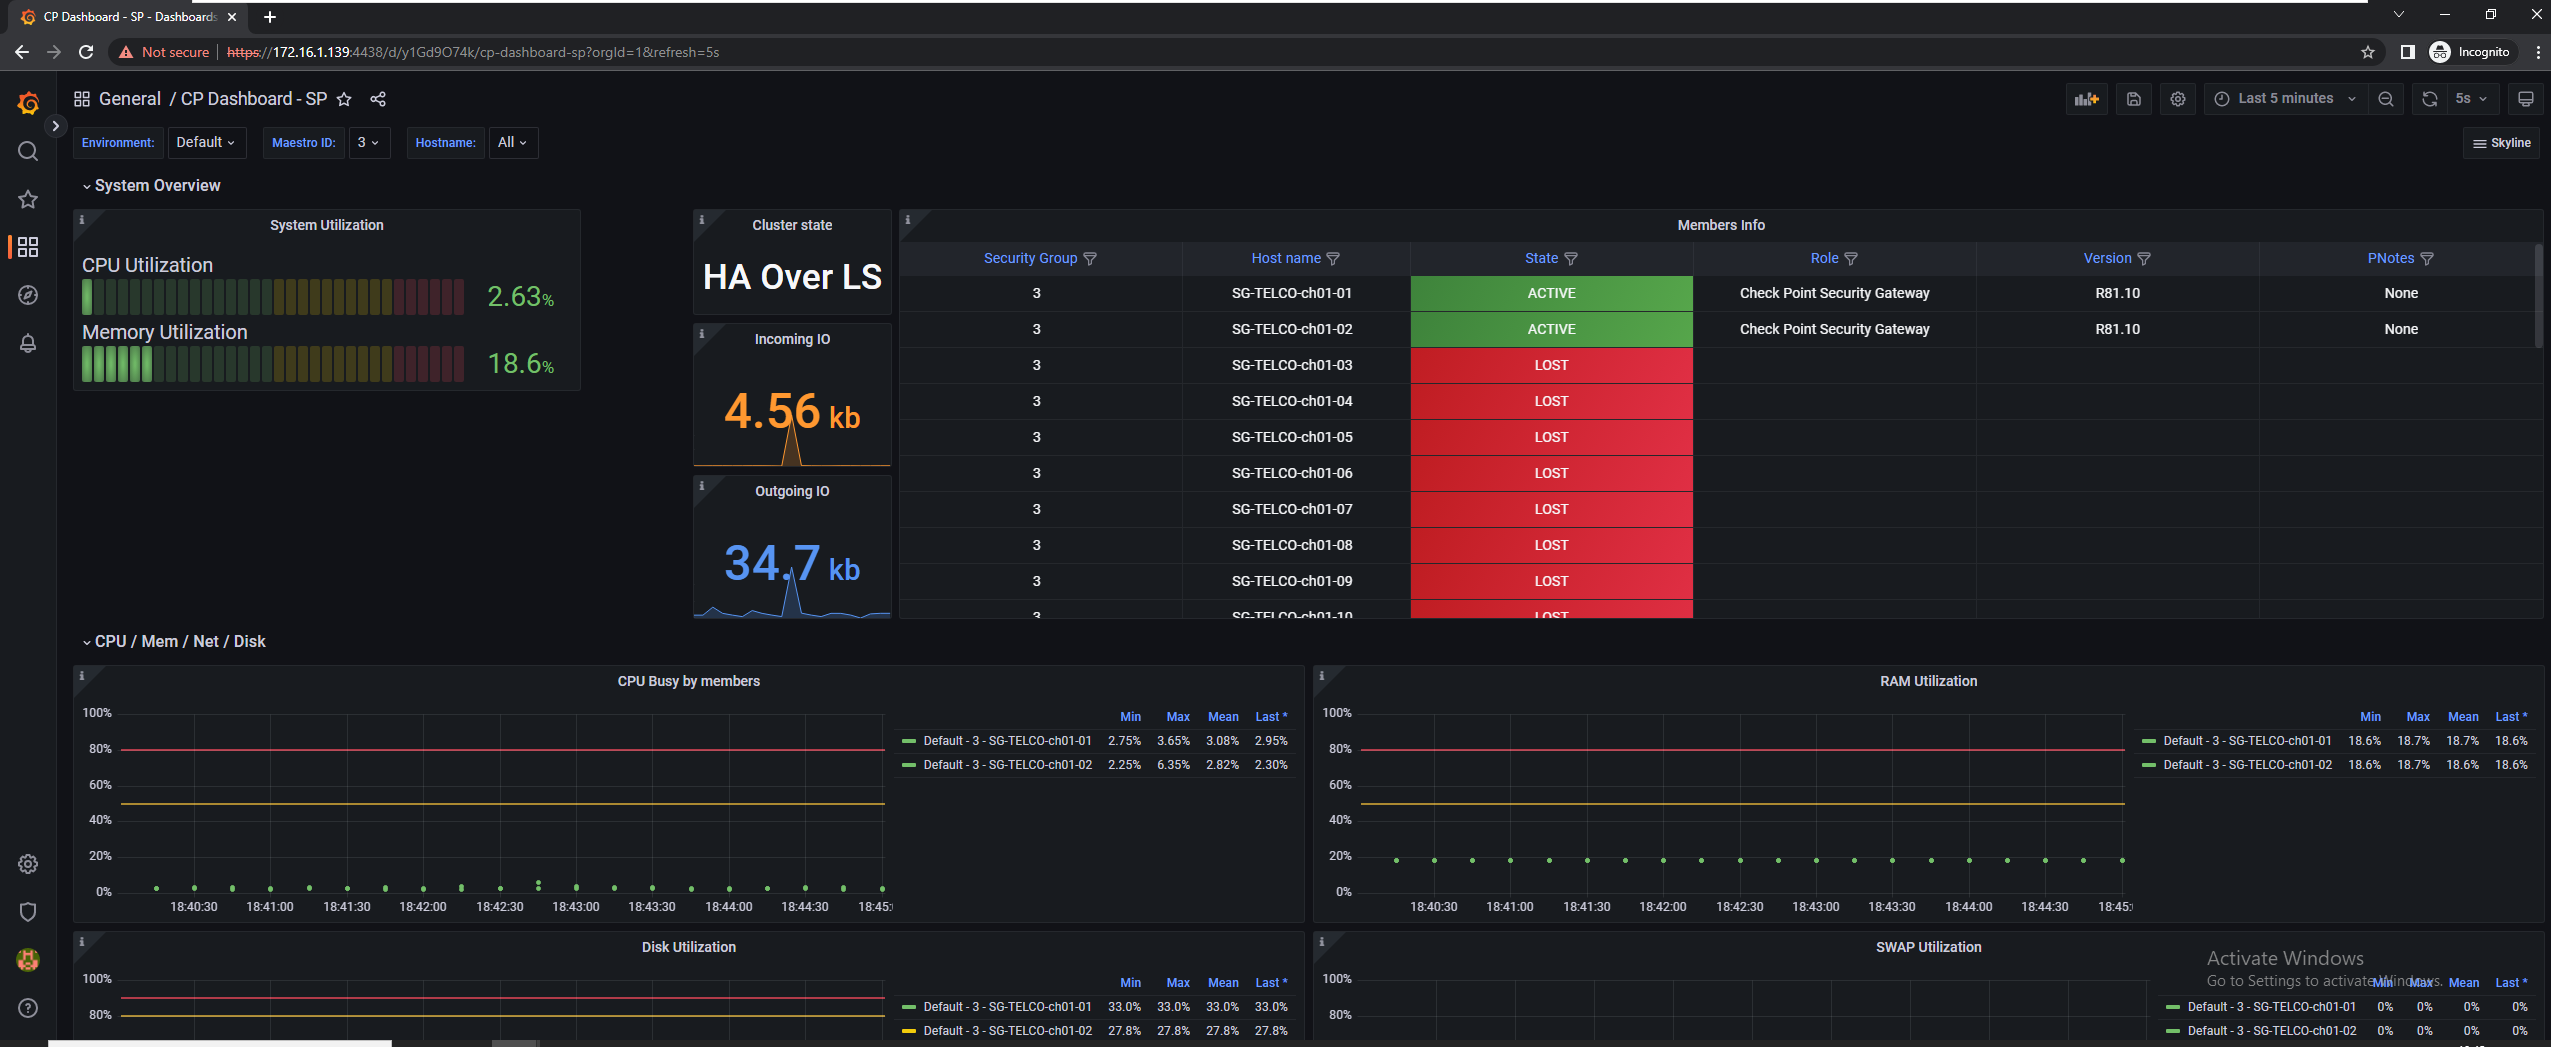Open CPU Busy by members panel title menu
2551x1047 pixels.
(688, 681)
